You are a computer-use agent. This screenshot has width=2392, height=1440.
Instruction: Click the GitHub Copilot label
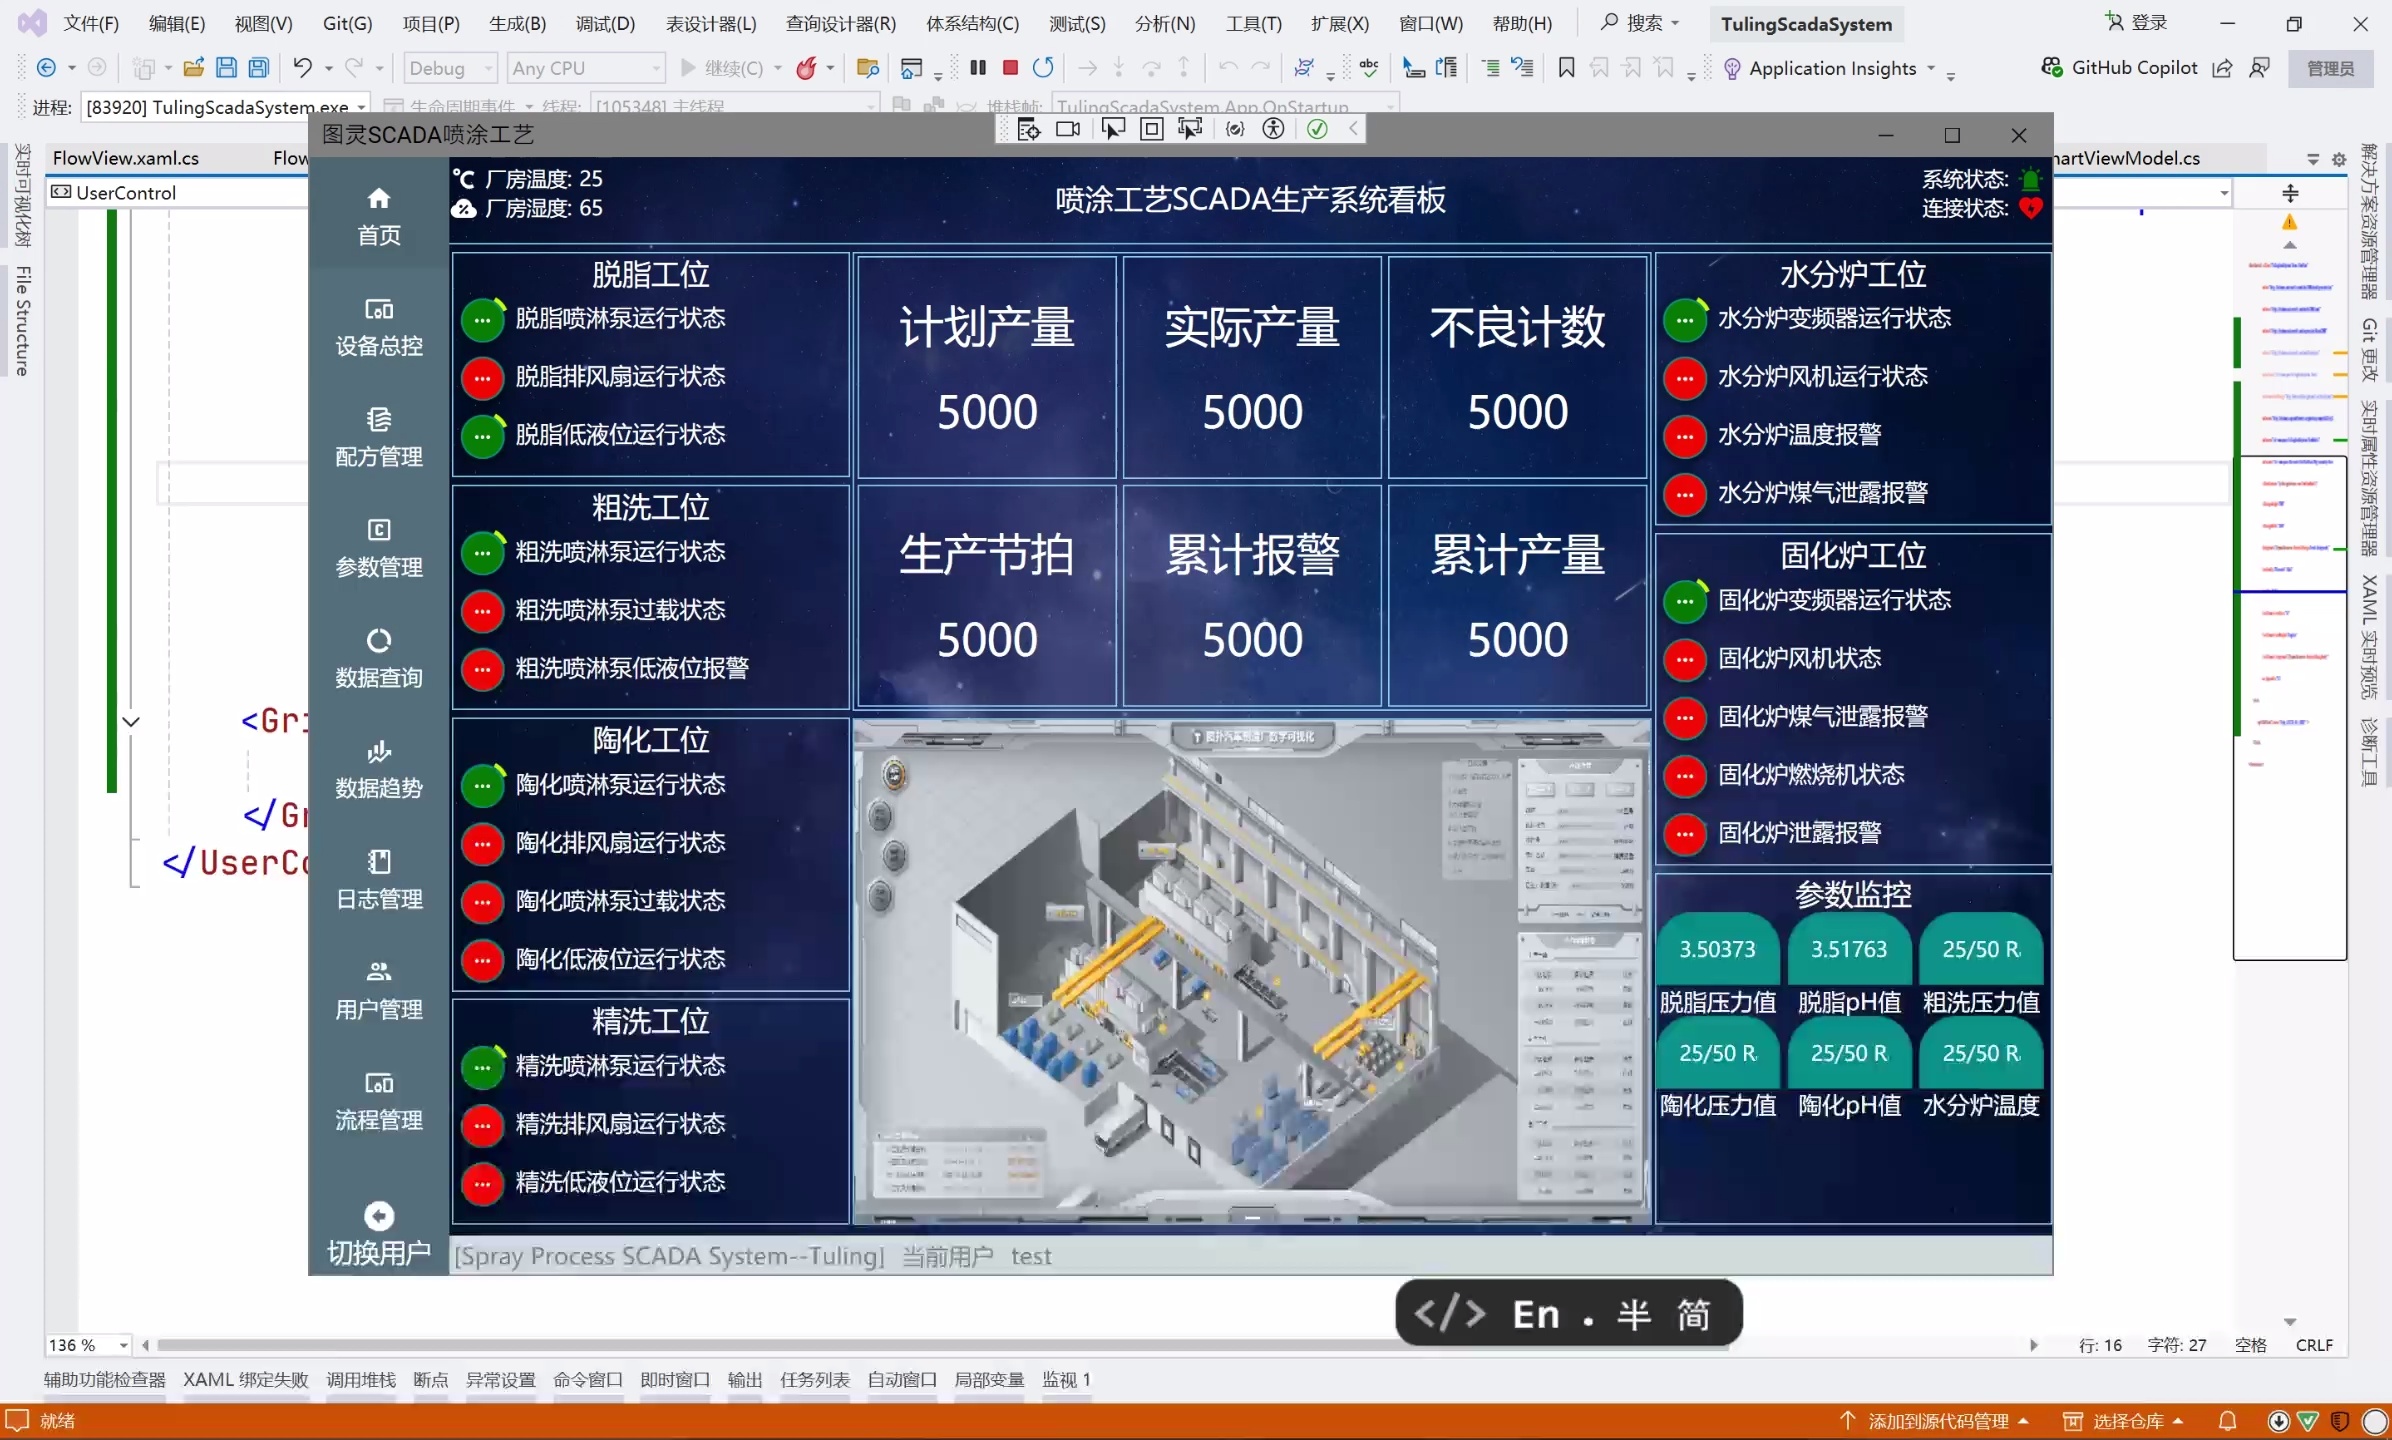(2134, 68)
